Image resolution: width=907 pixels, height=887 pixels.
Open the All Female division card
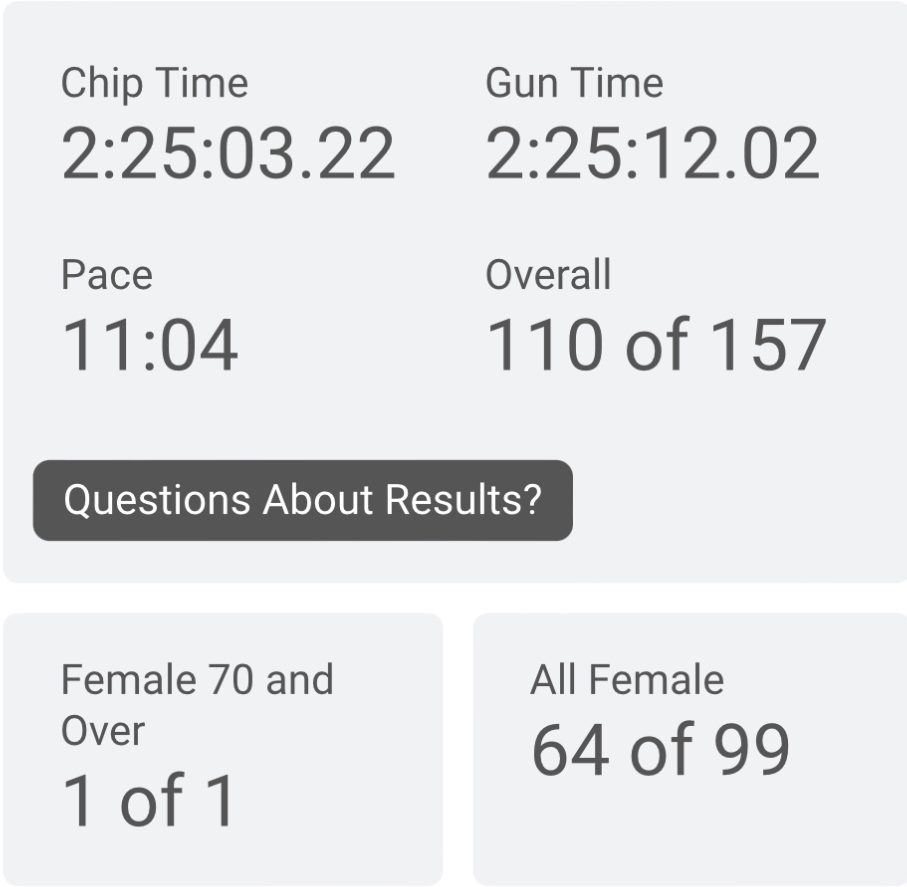(x=690, y=820)
